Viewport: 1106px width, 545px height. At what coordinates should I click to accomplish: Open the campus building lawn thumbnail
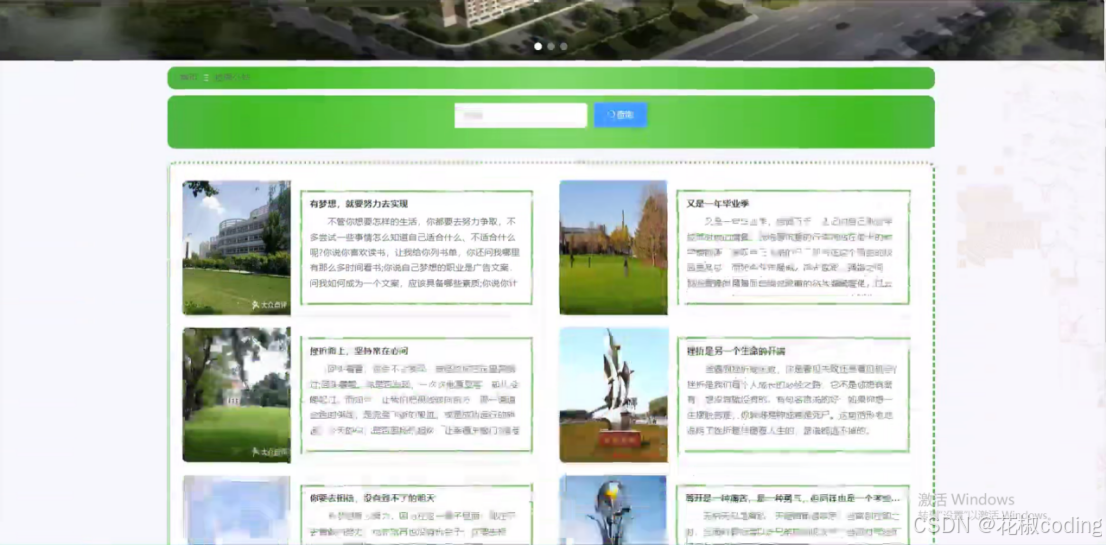coord(236,247)
